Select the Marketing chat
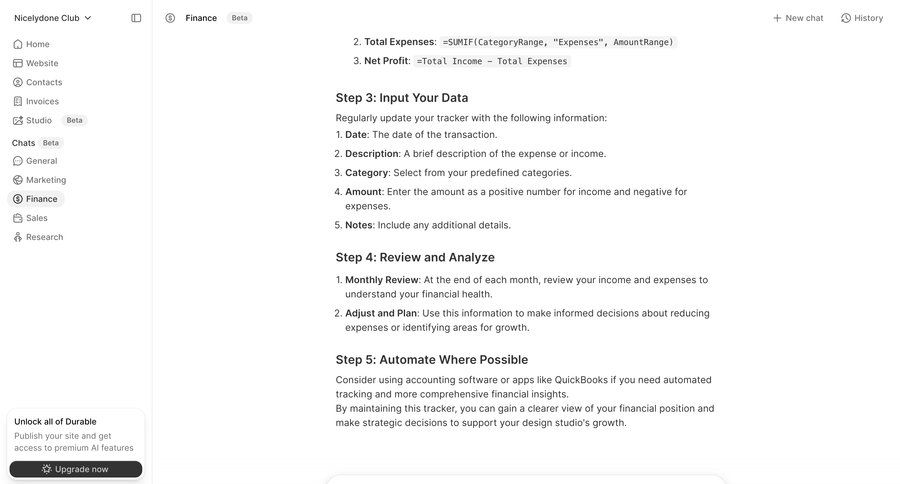The image size is (900, 484). pos(45,180)
